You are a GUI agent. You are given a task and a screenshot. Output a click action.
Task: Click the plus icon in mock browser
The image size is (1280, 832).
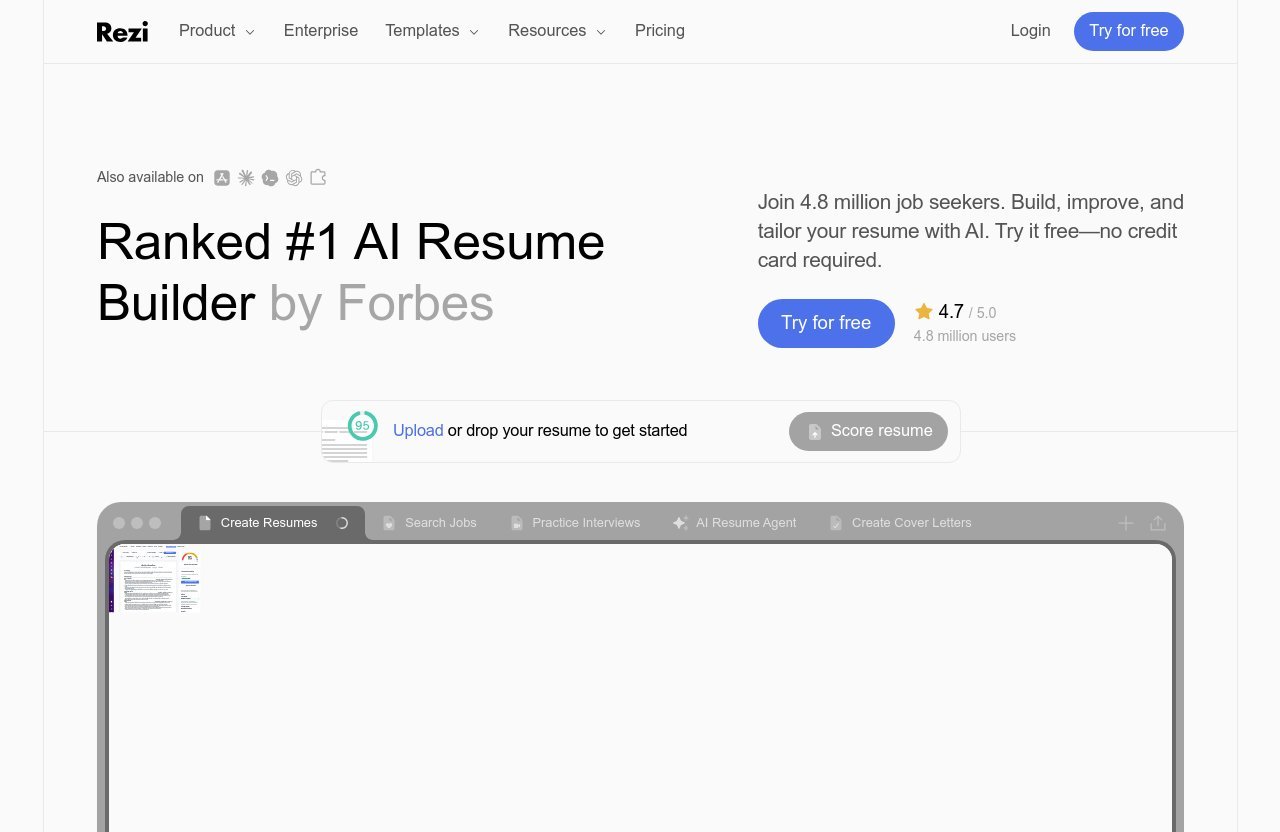(1126, 523)
